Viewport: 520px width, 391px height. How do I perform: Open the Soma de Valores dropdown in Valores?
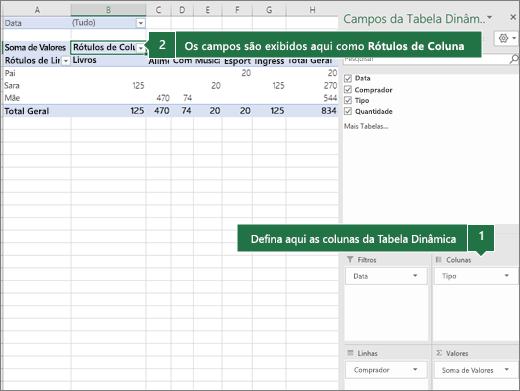click(x=507, y=369)
